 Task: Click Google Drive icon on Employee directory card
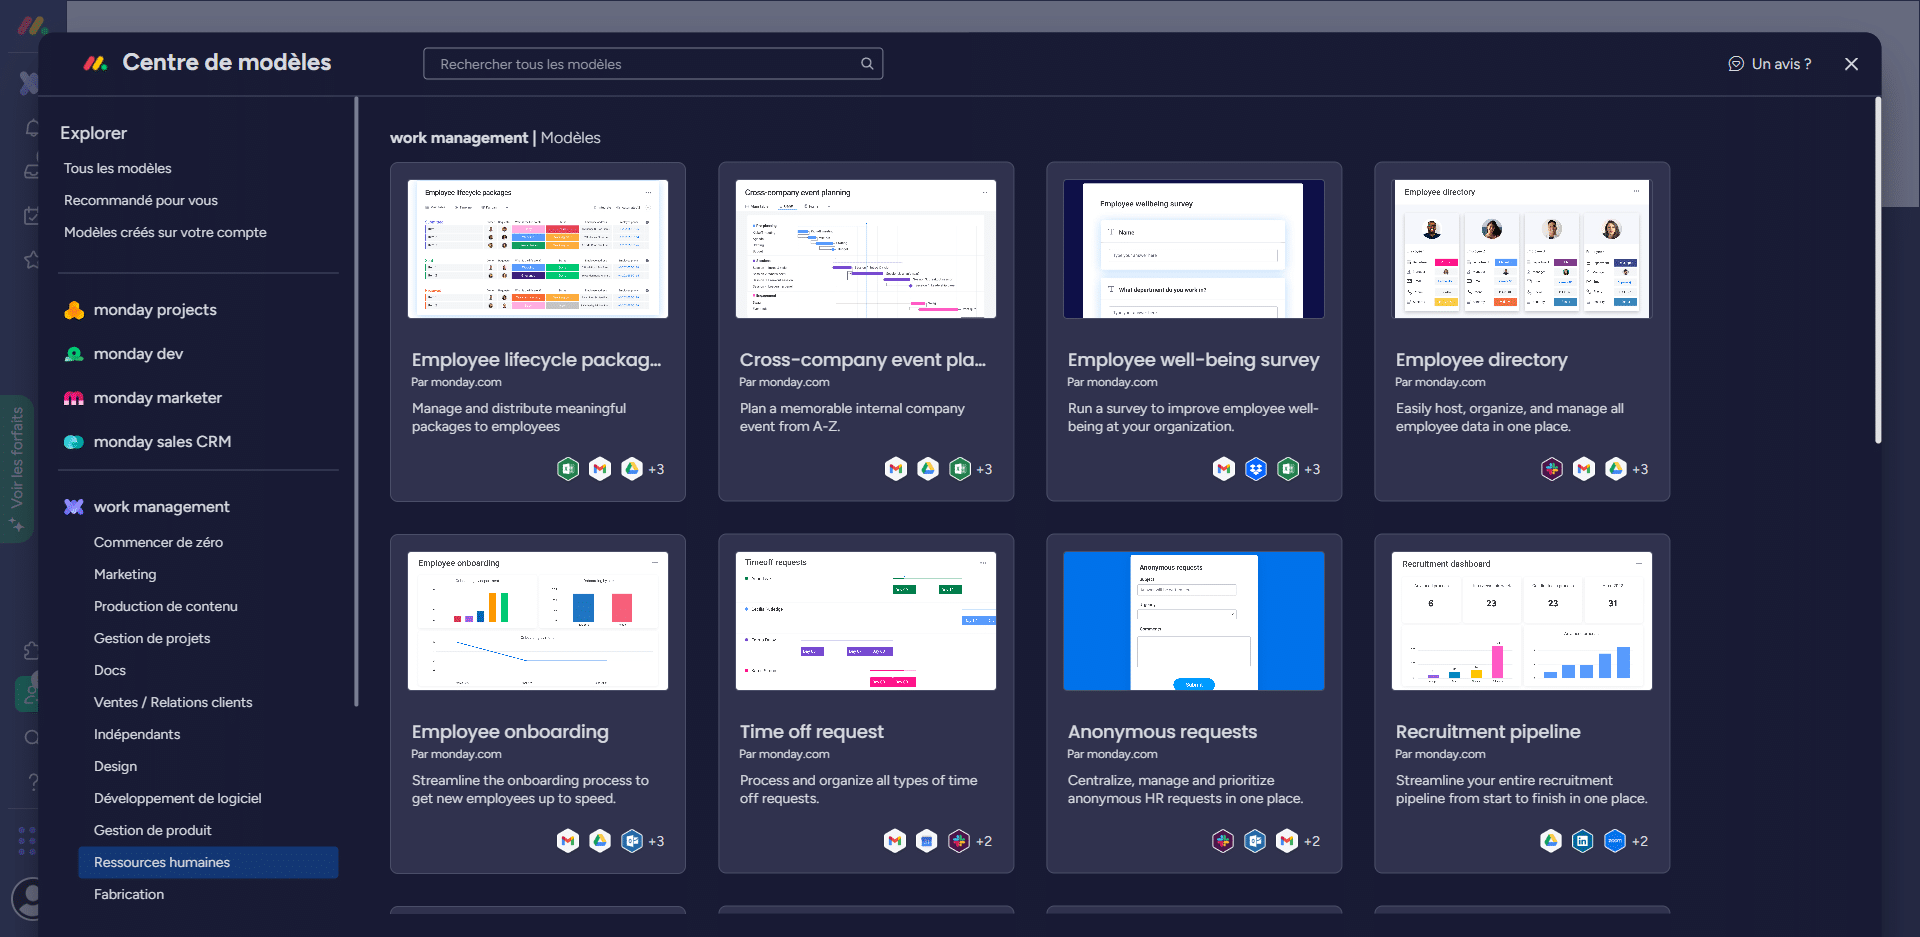pos(1616,469)
